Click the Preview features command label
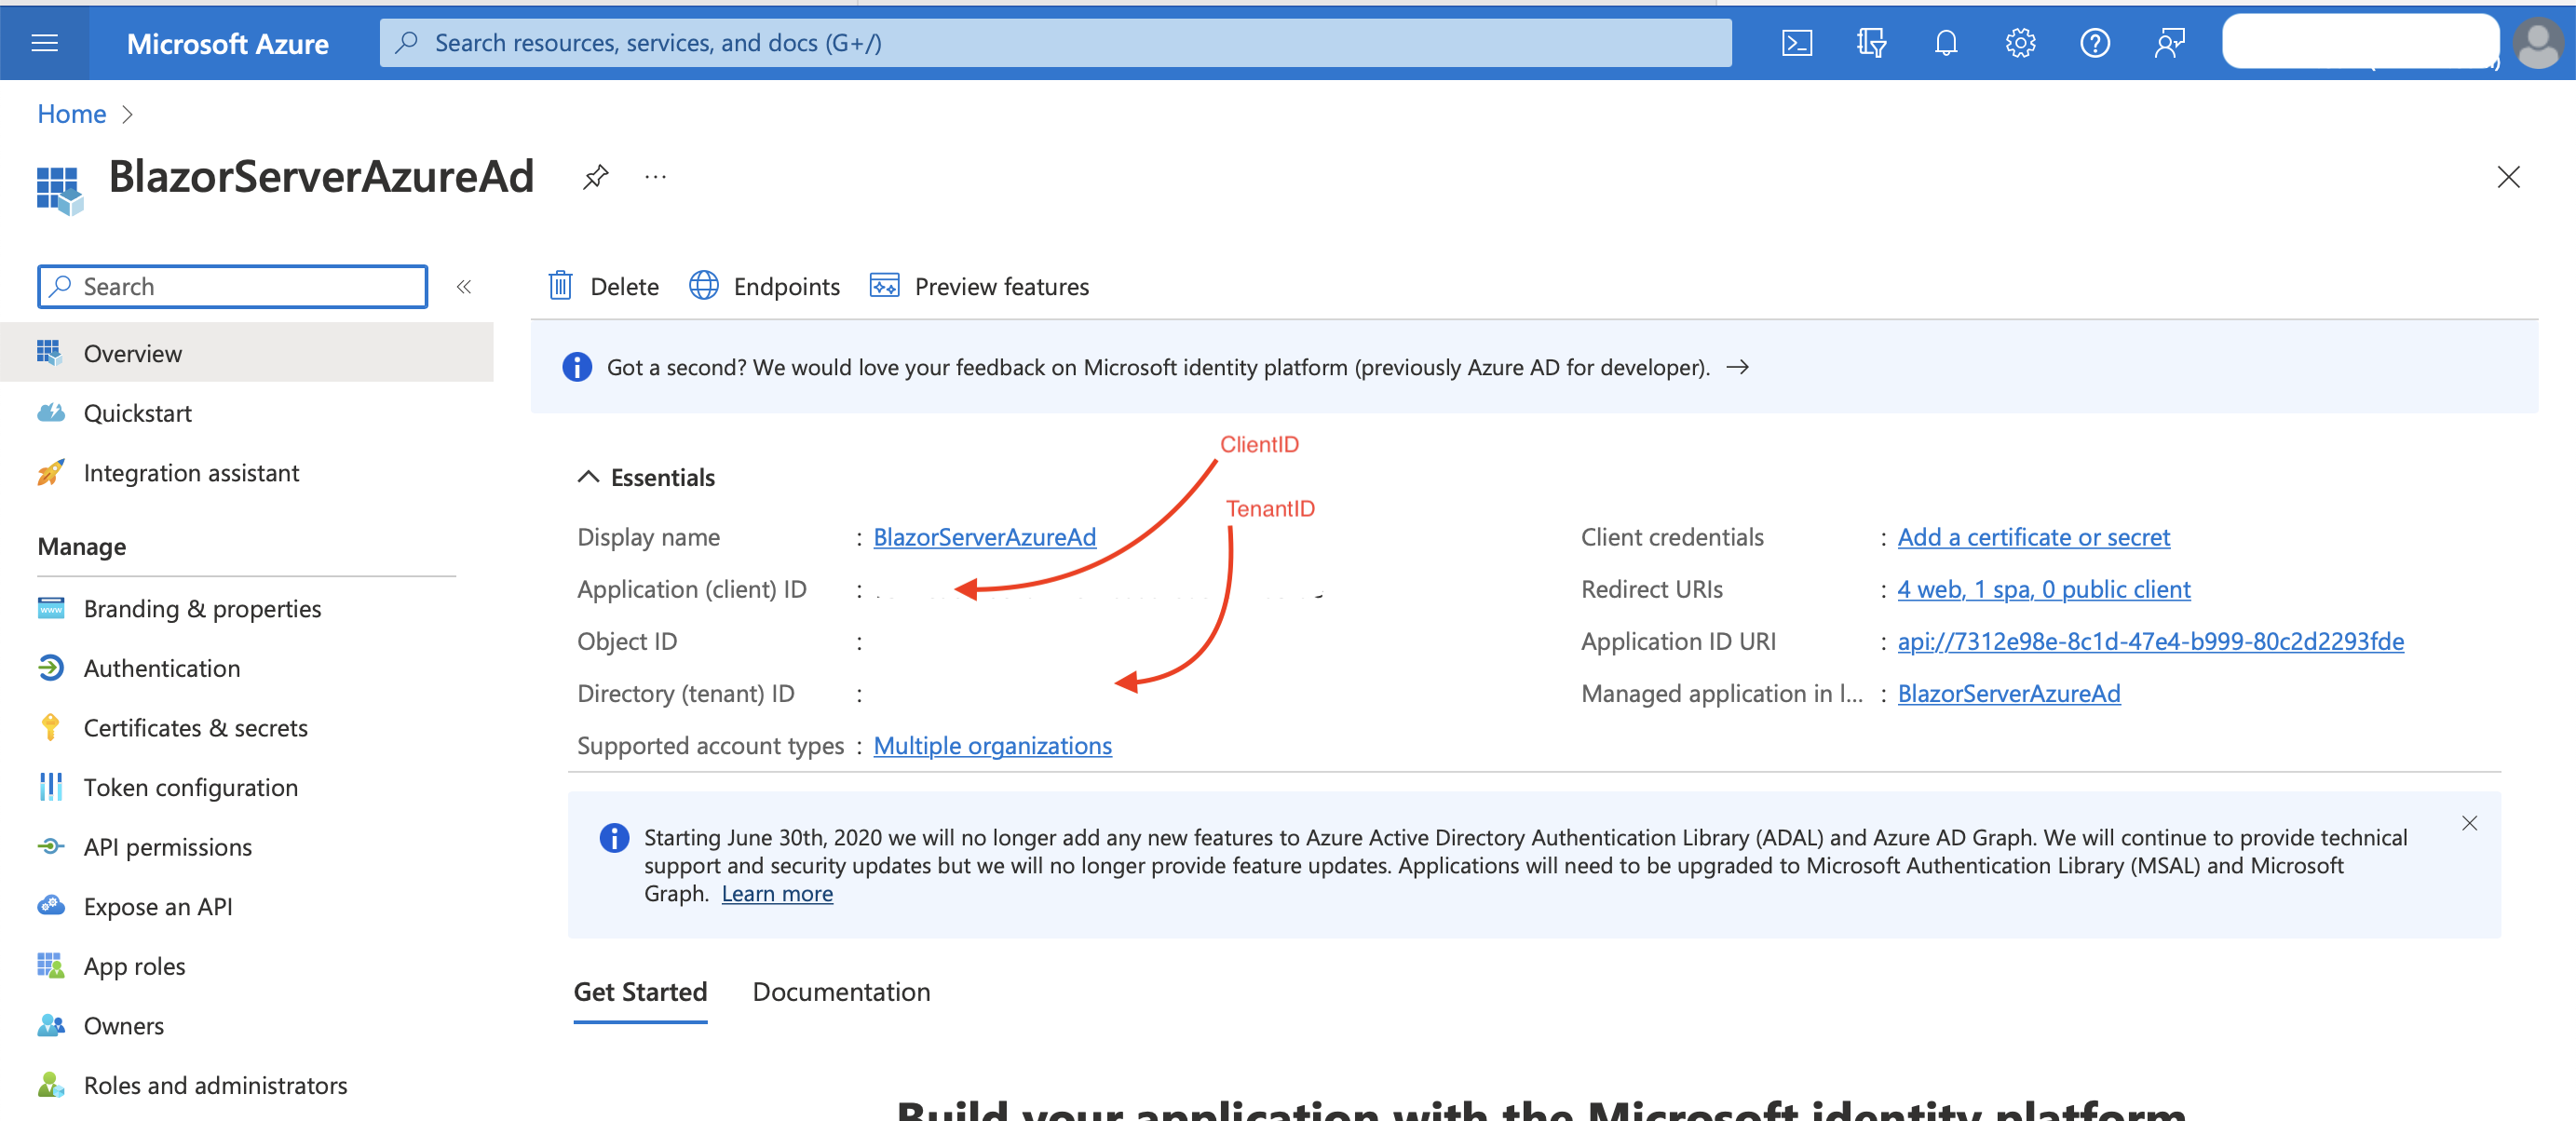Viewport: 2576px width, 1121px height. (1001, 287)
